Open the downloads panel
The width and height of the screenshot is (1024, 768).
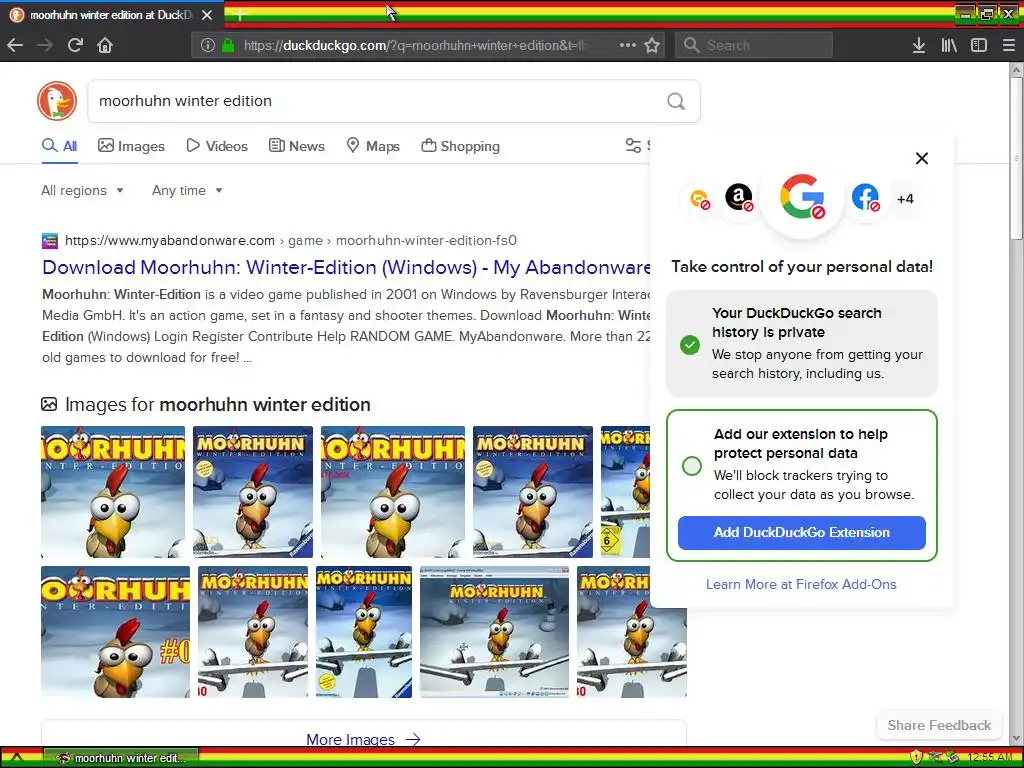click(918, 45)
